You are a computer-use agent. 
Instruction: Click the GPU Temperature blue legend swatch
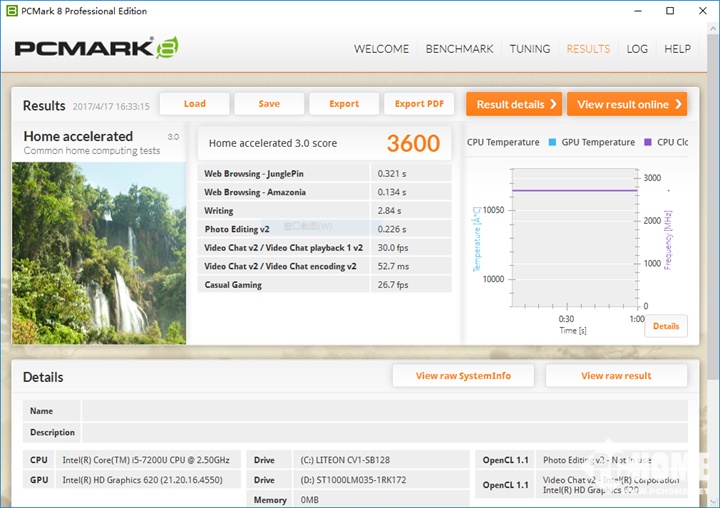552,142
